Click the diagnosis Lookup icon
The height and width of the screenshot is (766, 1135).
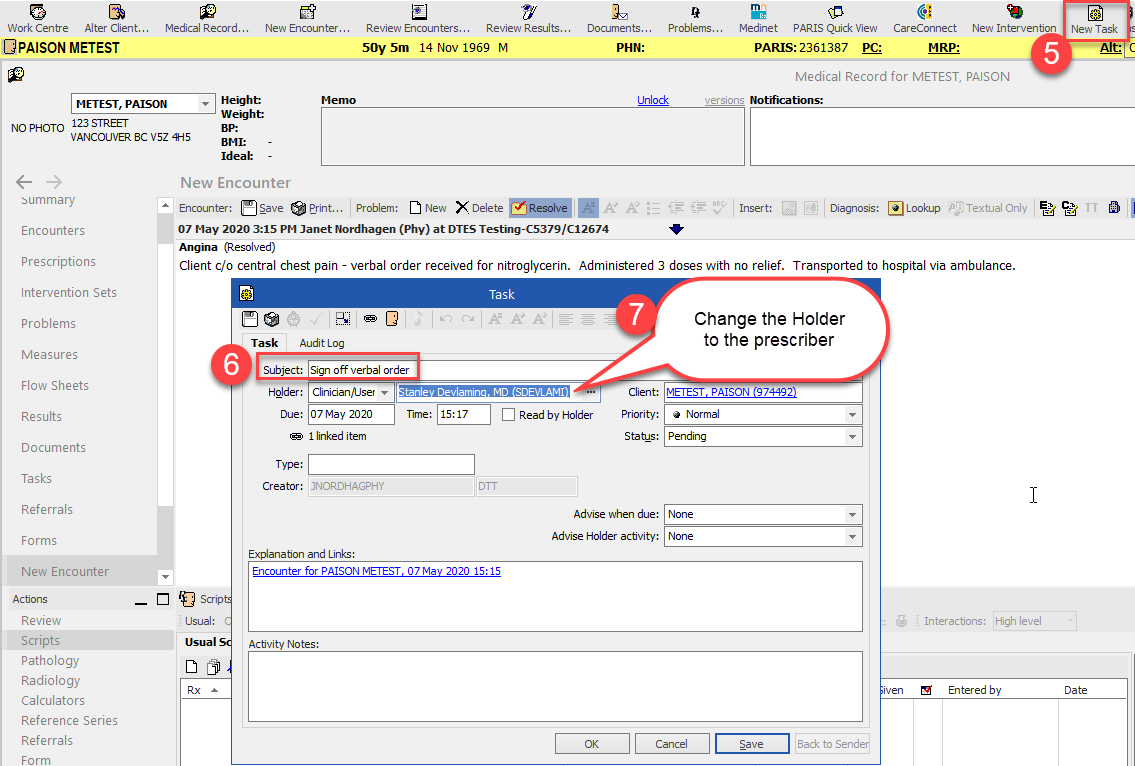click(x=896, y=208)
